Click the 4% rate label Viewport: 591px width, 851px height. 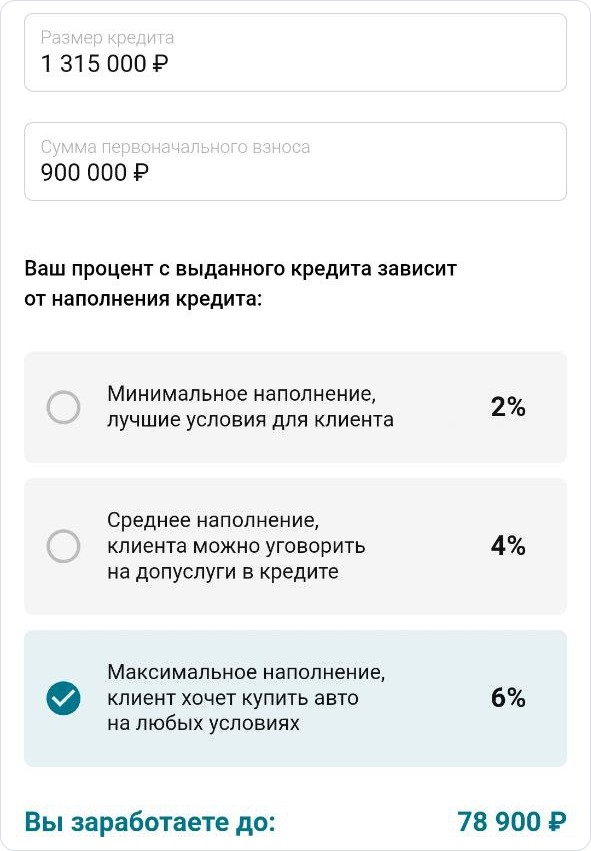point(508,546)
